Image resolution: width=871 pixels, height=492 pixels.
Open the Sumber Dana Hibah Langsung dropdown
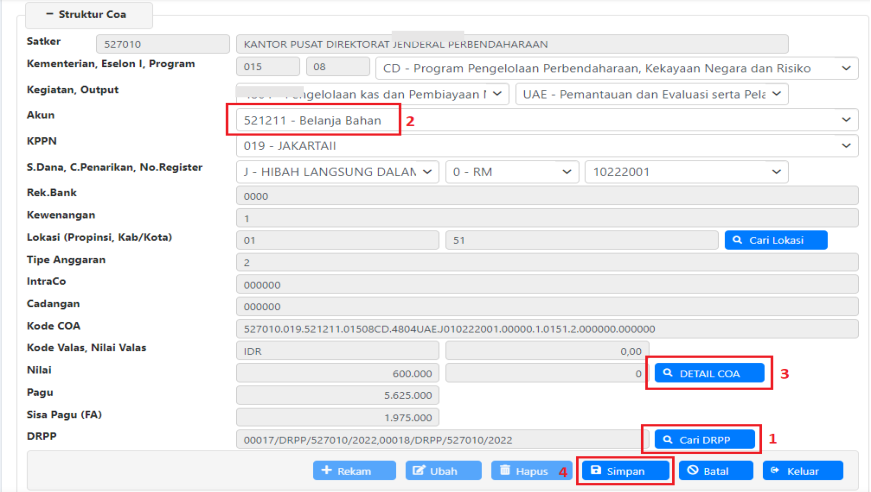point(337,172)
